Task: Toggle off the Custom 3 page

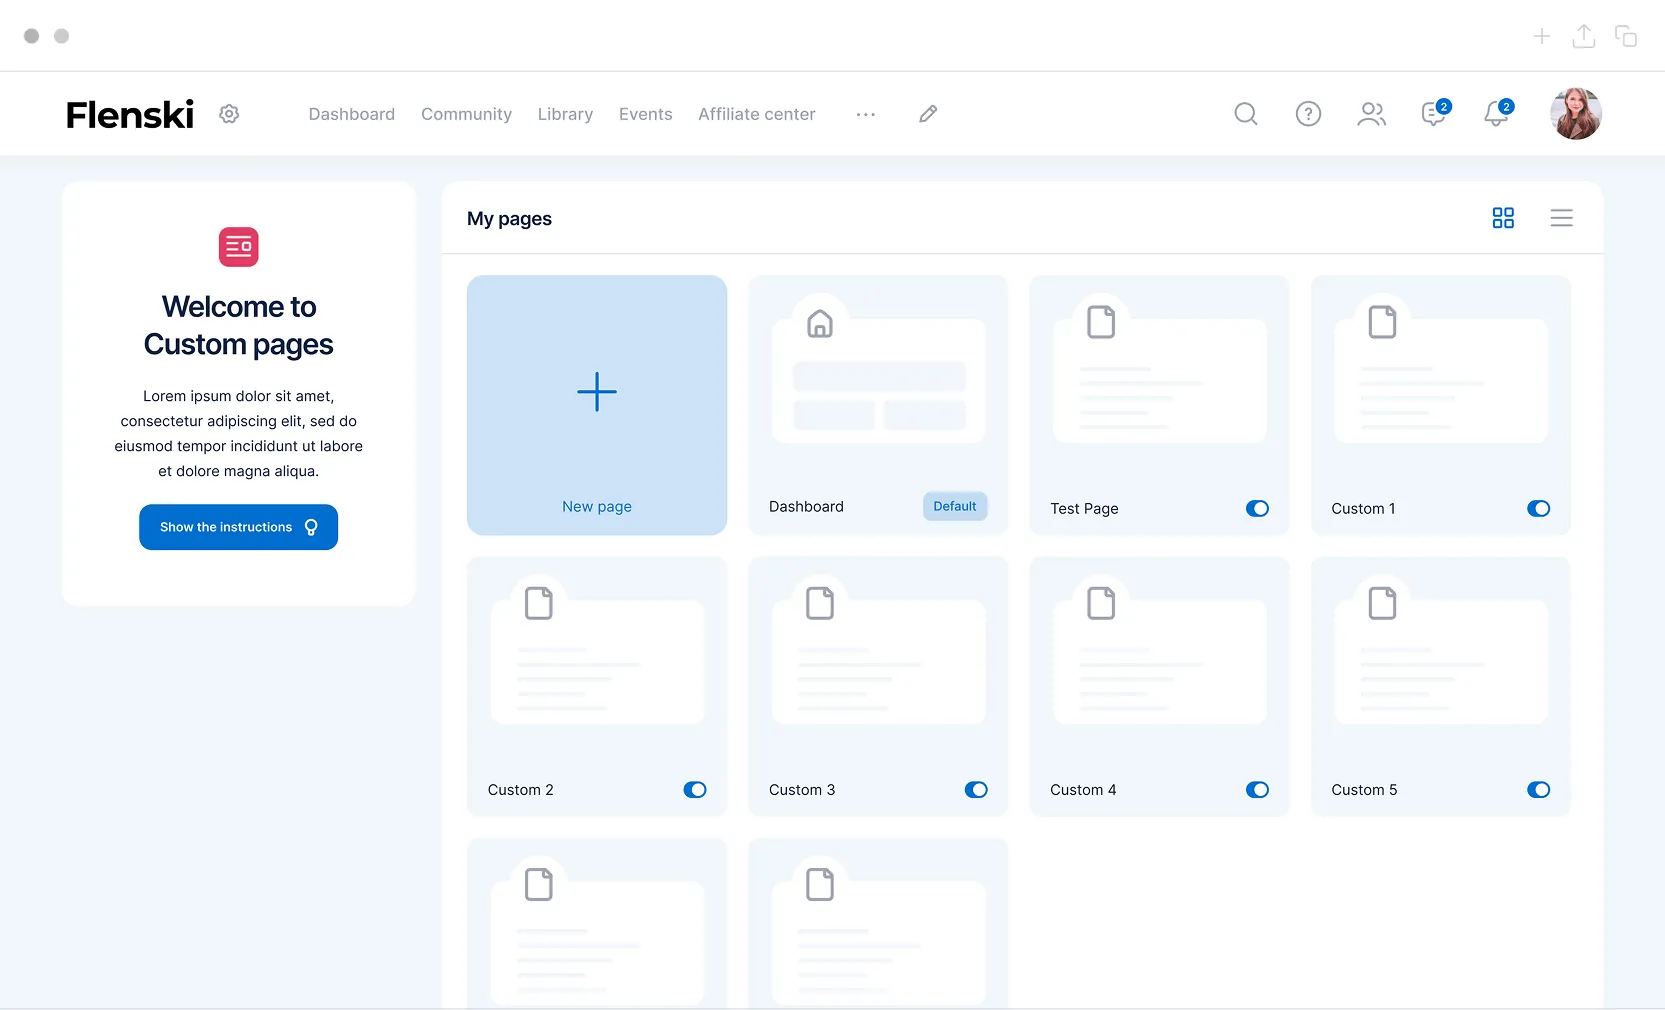Action: 976,790
